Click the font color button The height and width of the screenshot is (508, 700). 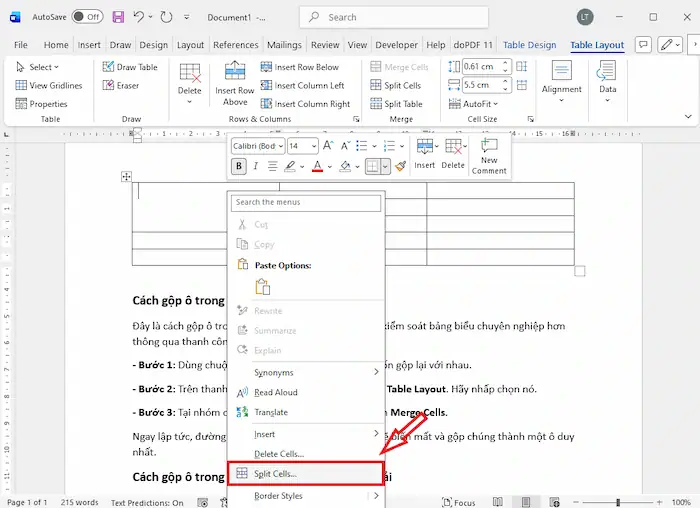(317, 166)
